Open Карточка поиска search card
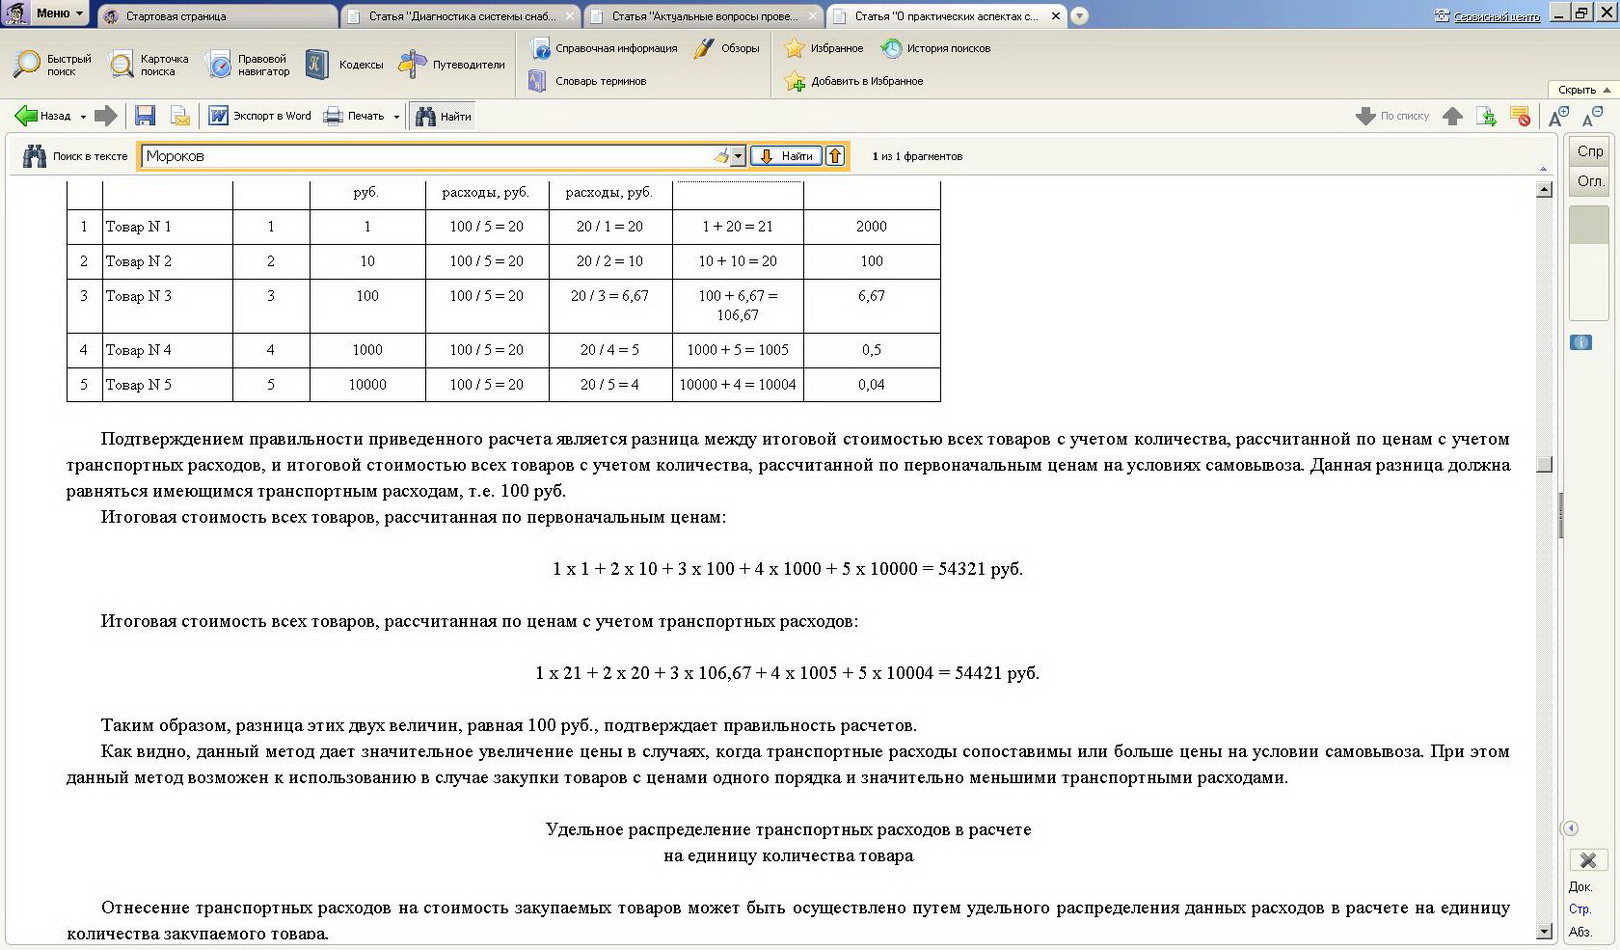The height and width of the screenshot is (950, 1620). click(148, 65)
